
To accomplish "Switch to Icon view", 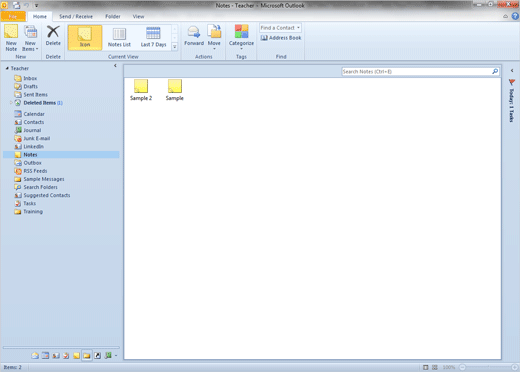I will 85,37.
